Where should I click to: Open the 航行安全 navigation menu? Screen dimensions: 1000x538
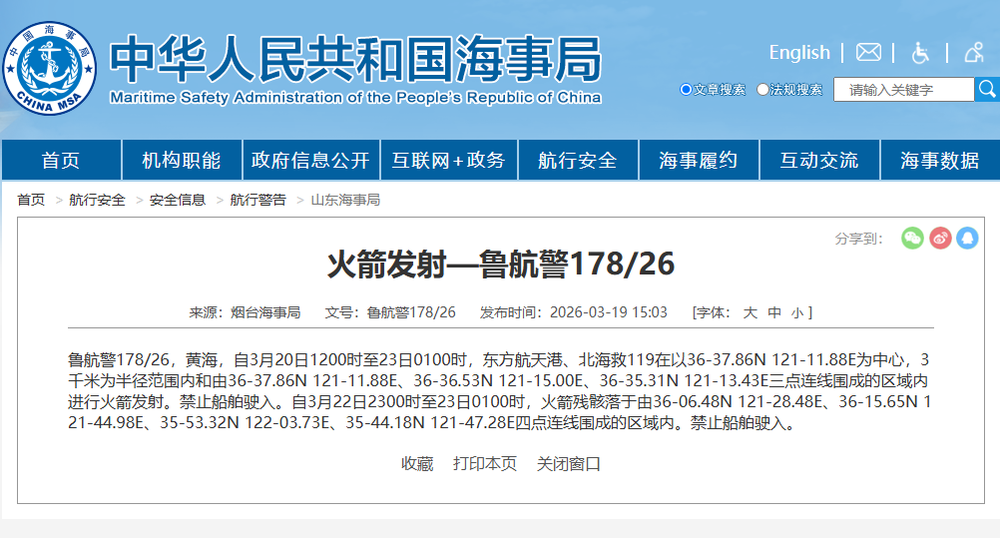(x=577, y=160)
